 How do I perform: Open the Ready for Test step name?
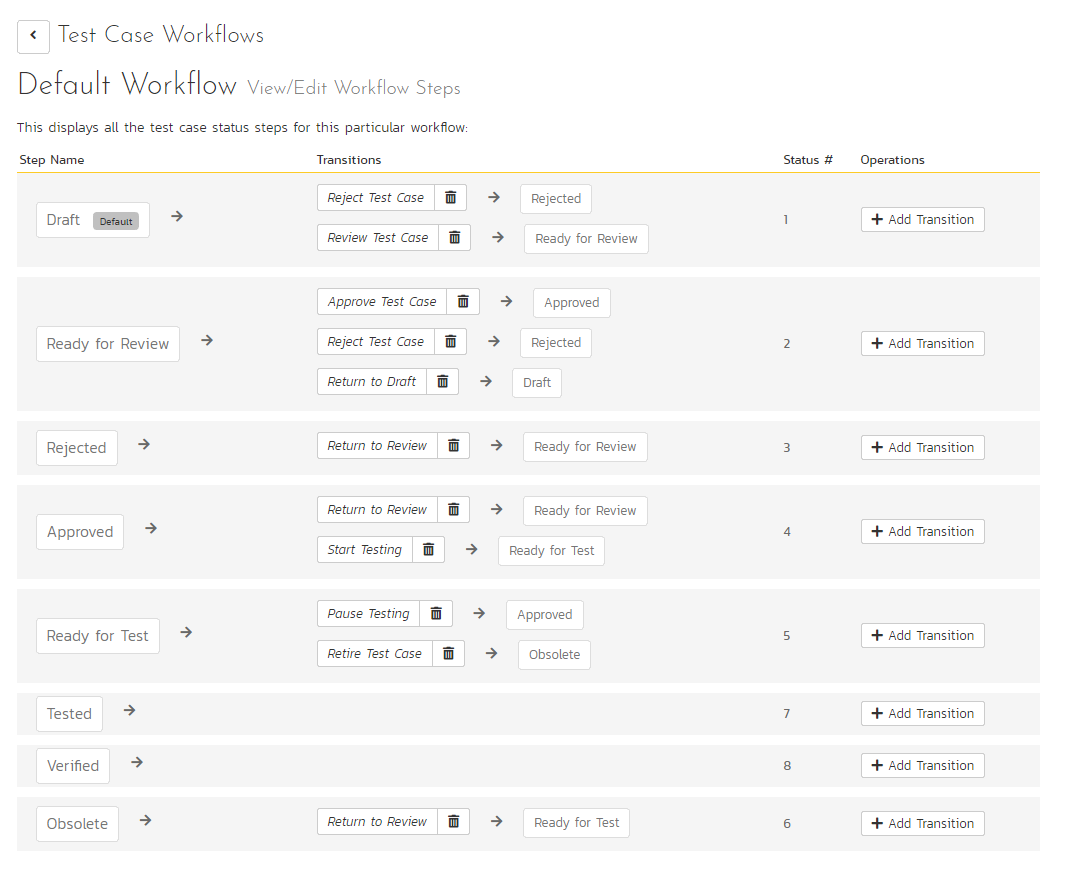pyautogui.click(x=97, y=636)
